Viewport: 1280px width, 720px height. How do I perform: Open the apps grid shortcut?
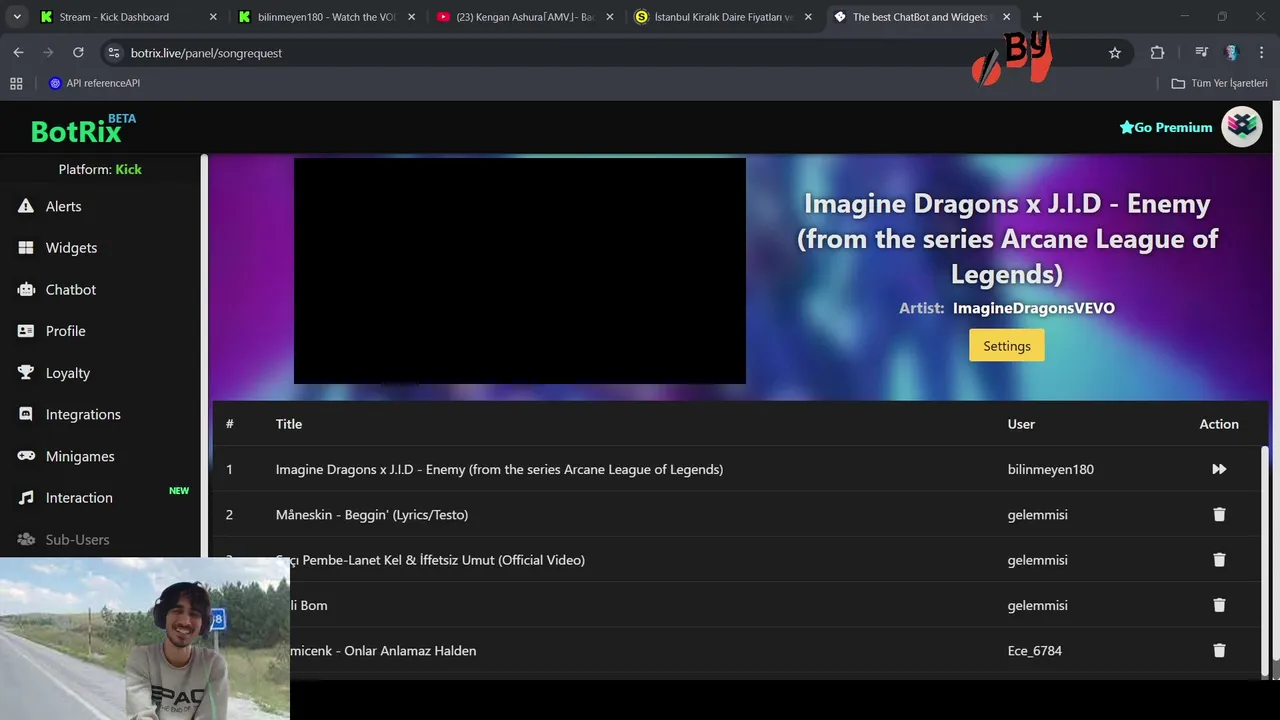click(16, 83)
